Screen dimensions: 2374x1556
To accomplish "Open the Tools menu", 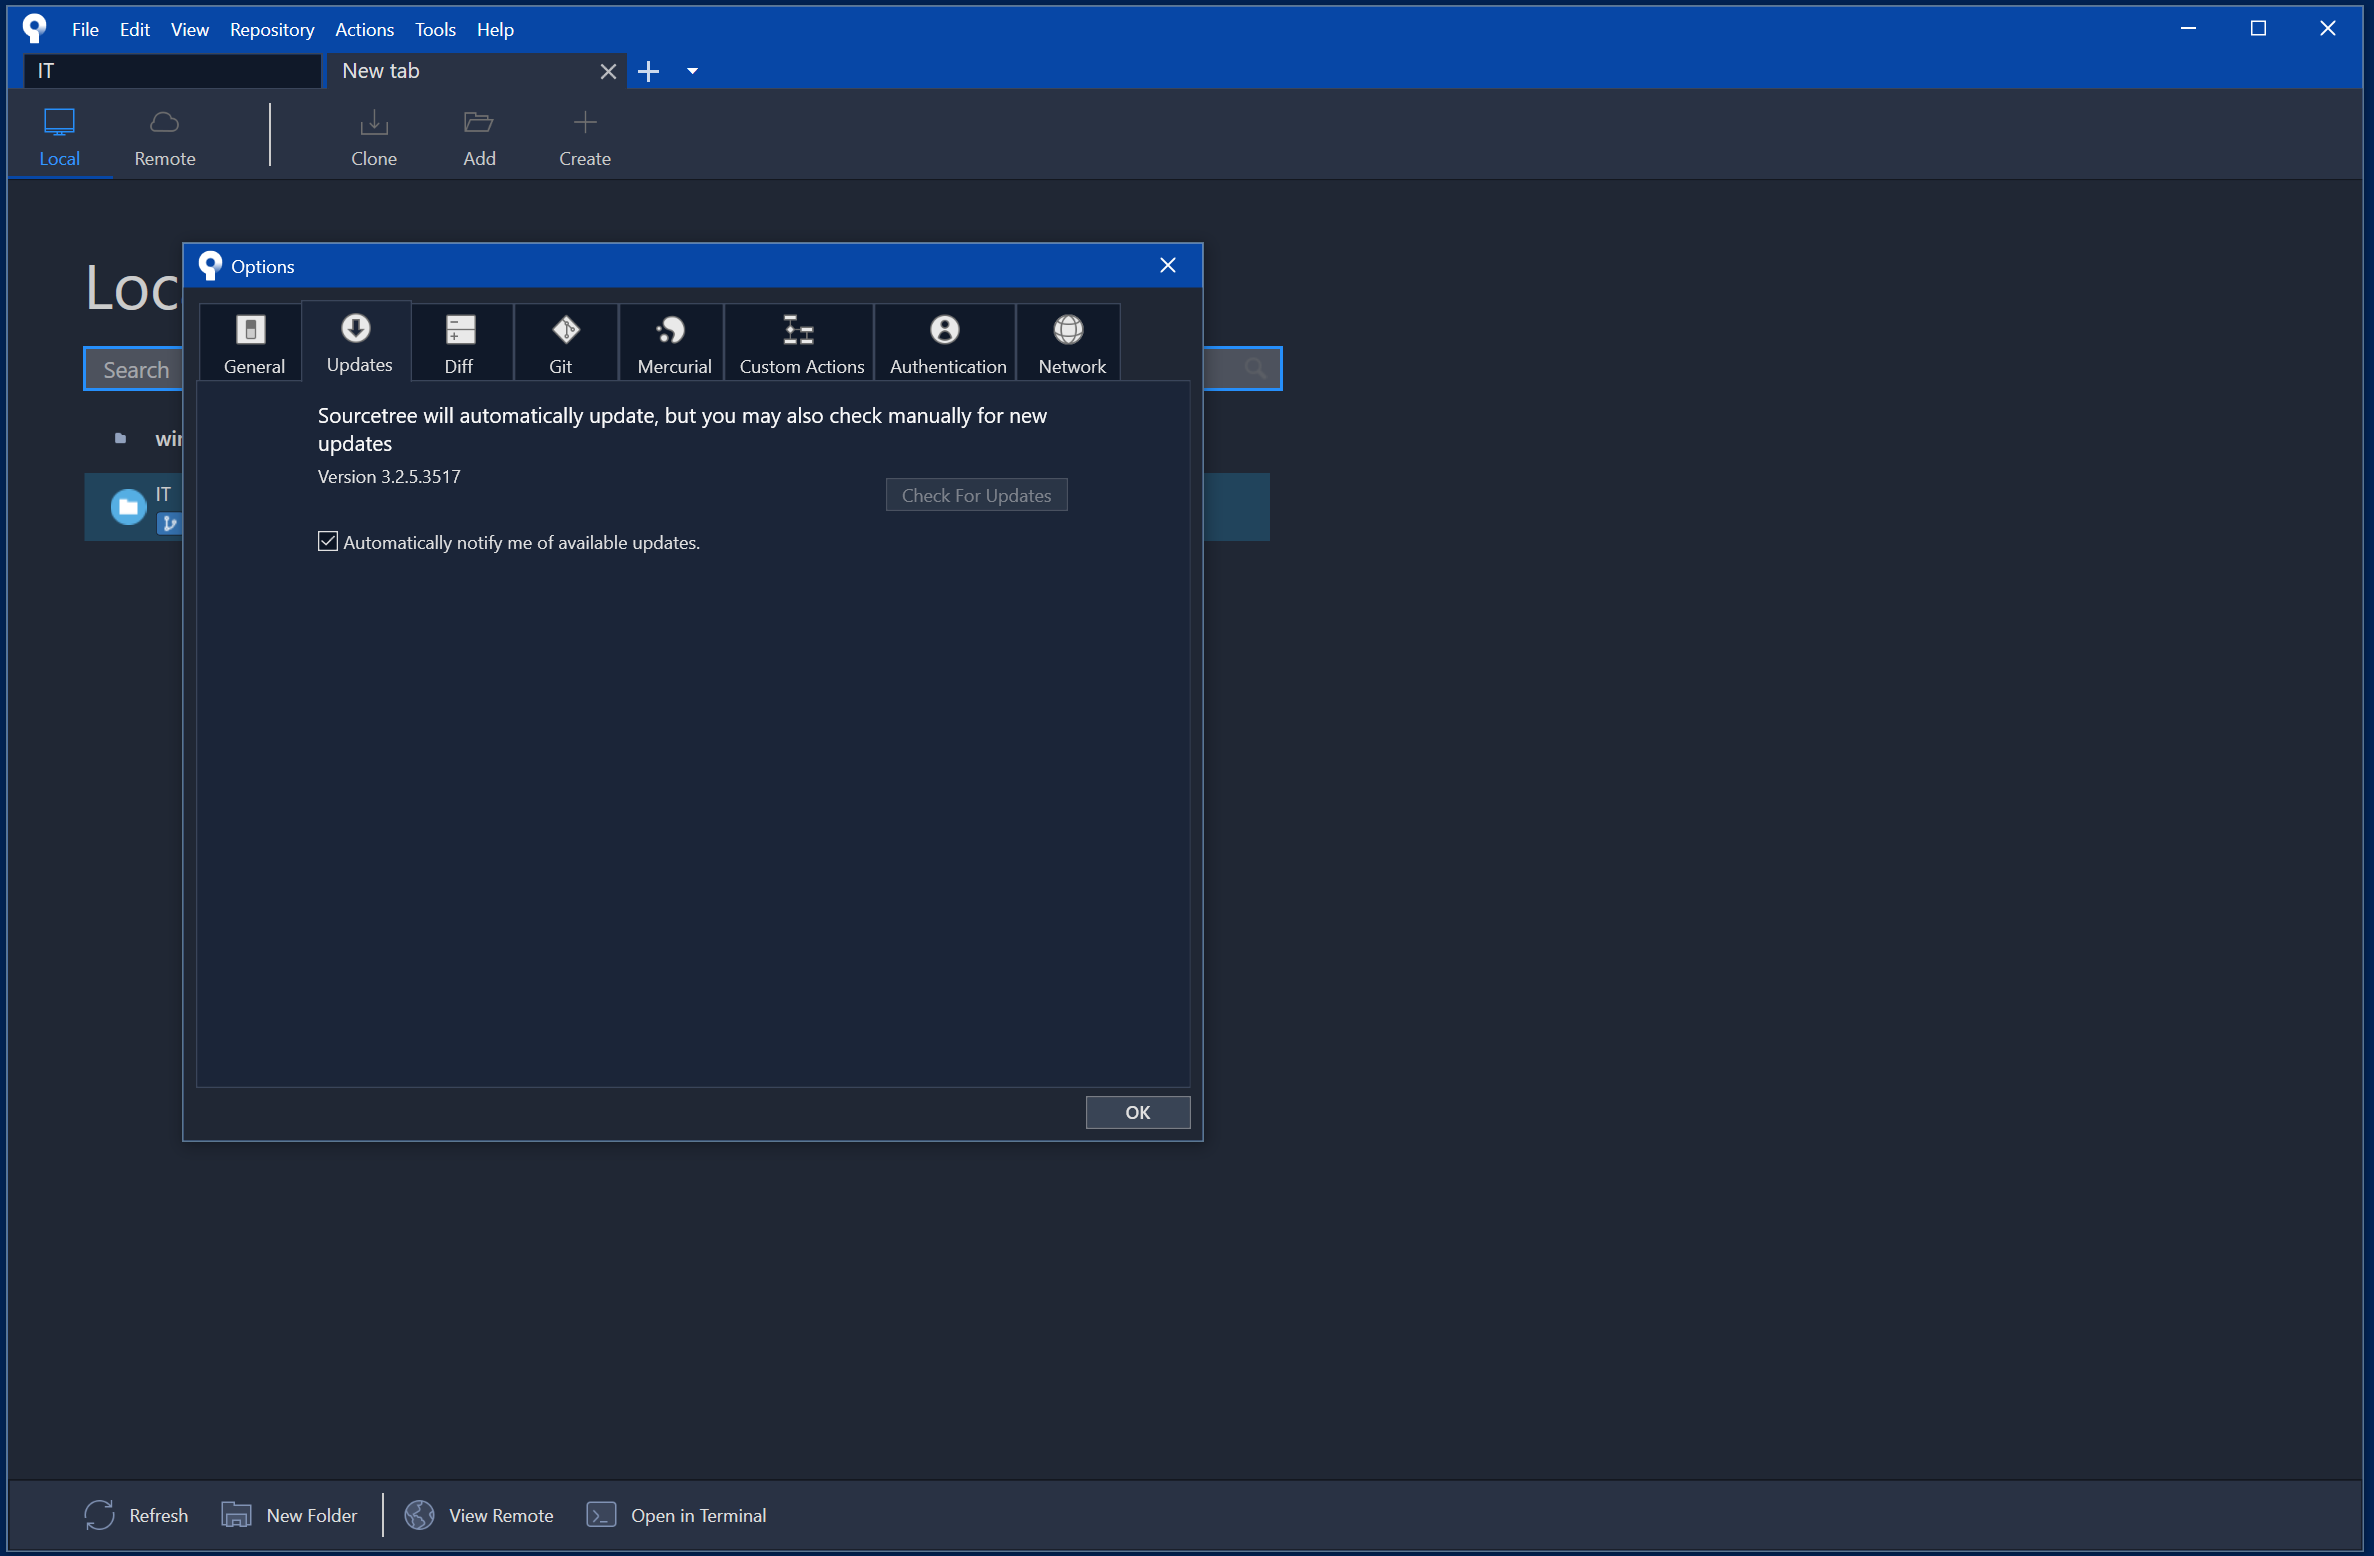I will tap(434, 29).
